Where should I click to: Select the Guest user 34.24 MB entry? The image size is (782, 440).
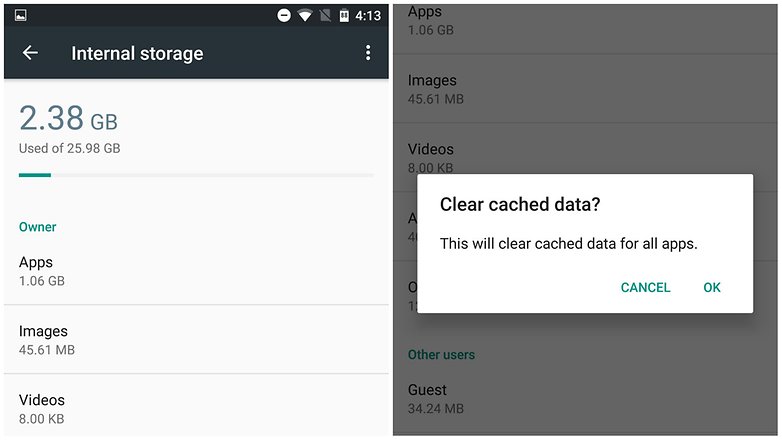tap(585, 399)
